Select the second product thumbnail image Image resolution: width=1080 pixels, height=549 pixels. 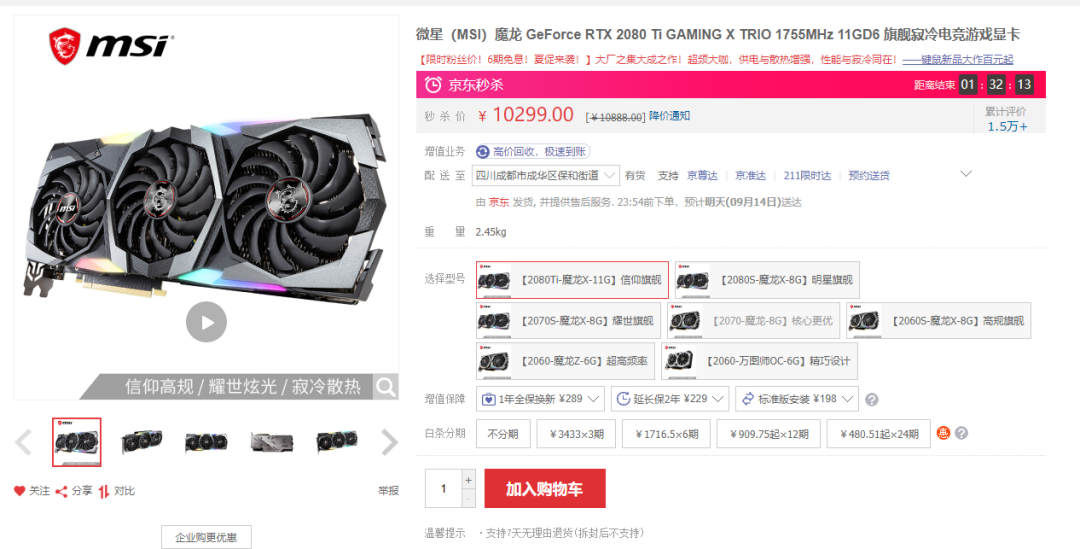pyautogui.click(x=141, y=442)
